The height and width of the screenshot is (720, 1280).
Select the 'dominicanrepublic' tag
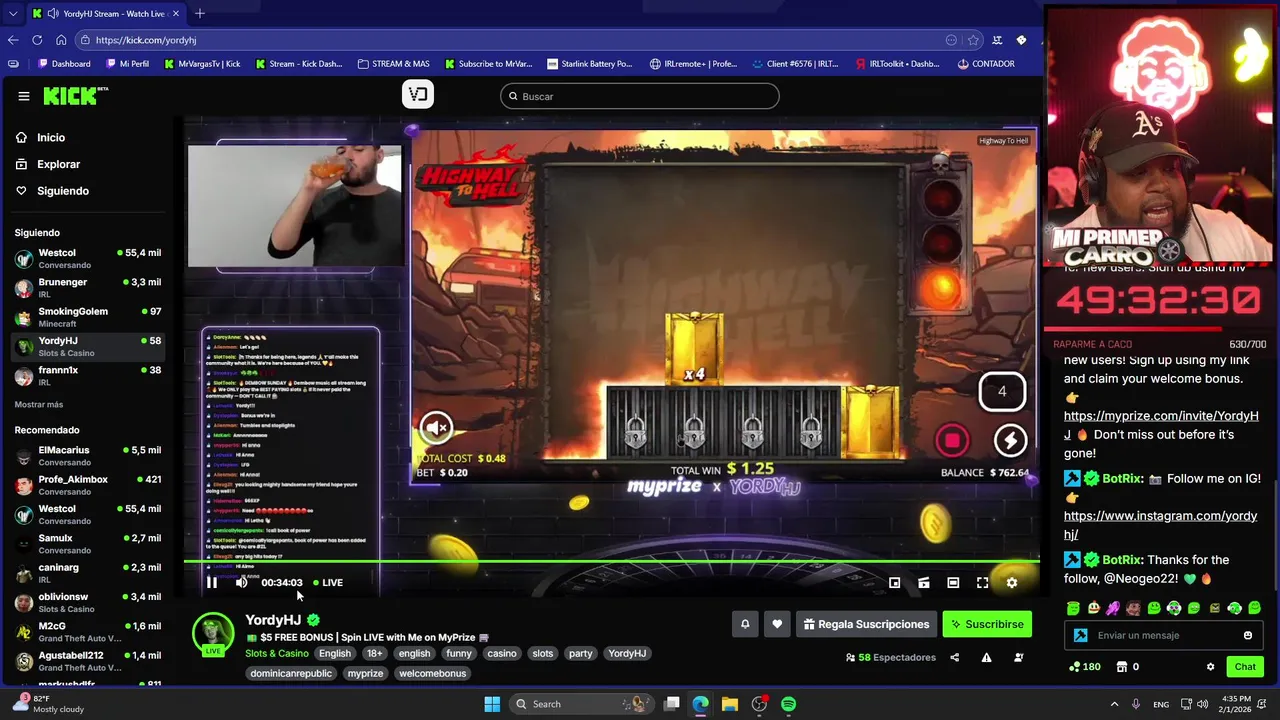point(291,673)
